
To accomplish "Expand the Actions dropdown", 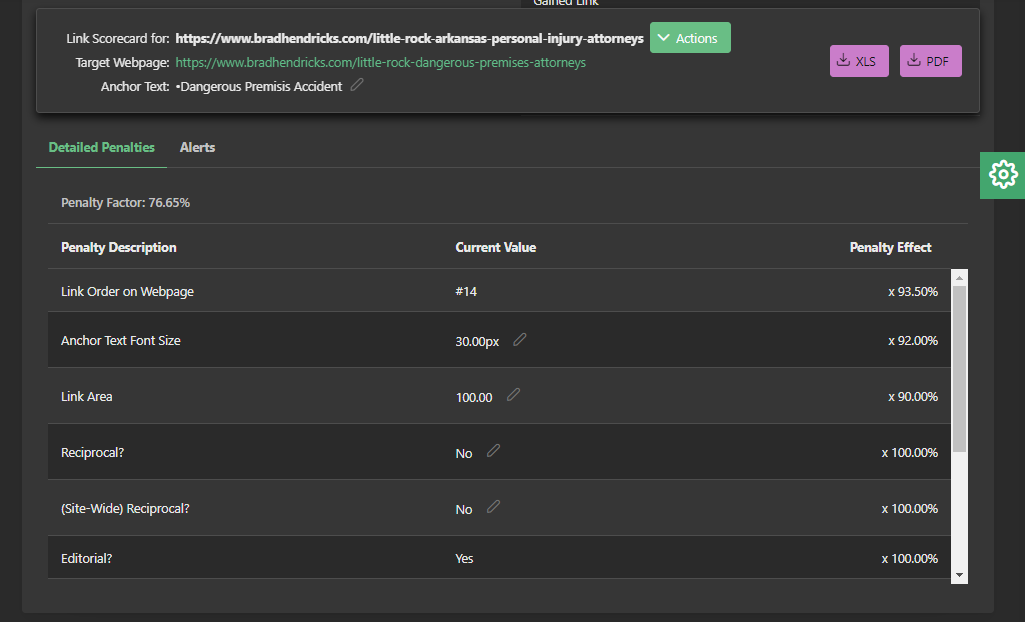I will pos(690,38).
